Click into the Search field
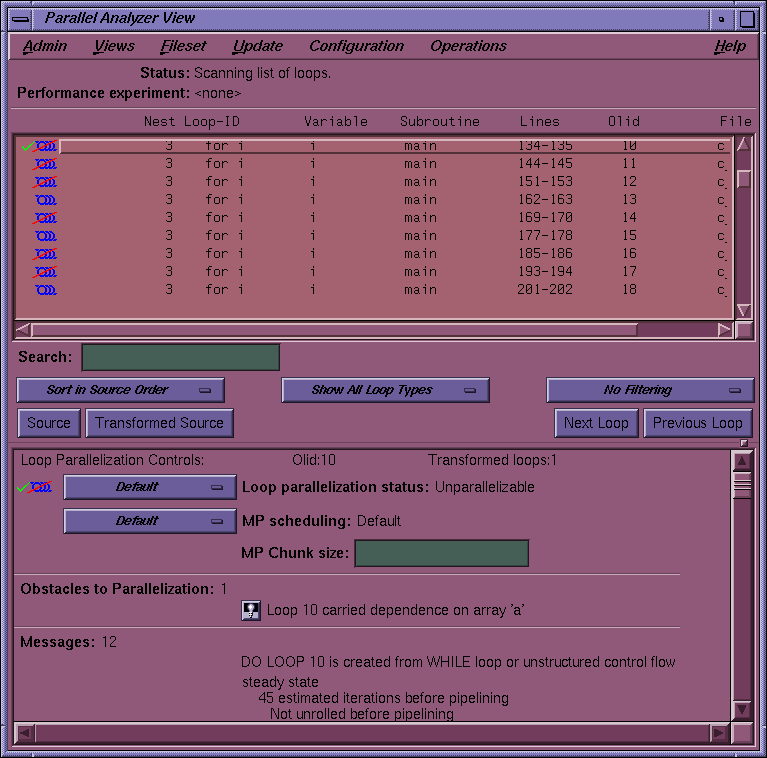 click(181, 357)
